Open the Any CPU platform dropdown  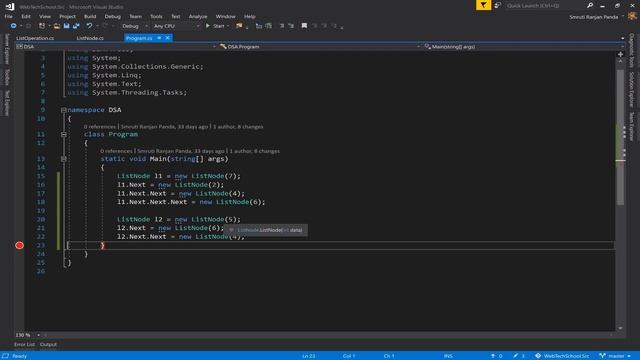coord(176,26)
